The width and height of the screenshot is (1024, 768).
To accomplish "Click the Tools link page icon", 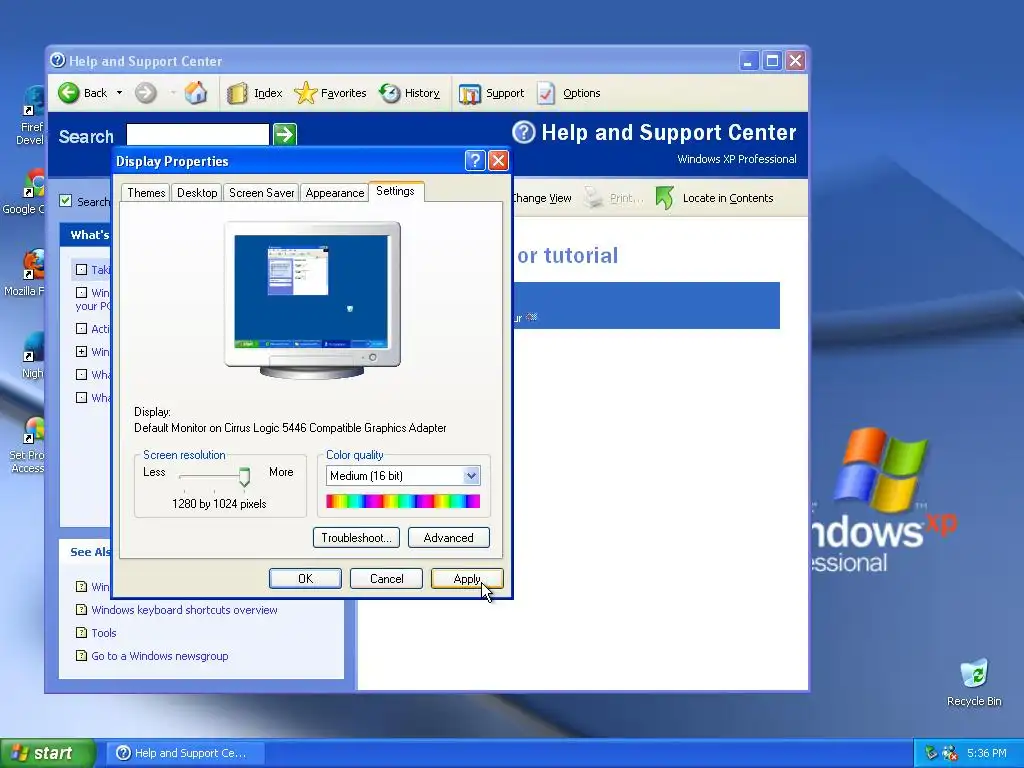I will pos(81,632).
